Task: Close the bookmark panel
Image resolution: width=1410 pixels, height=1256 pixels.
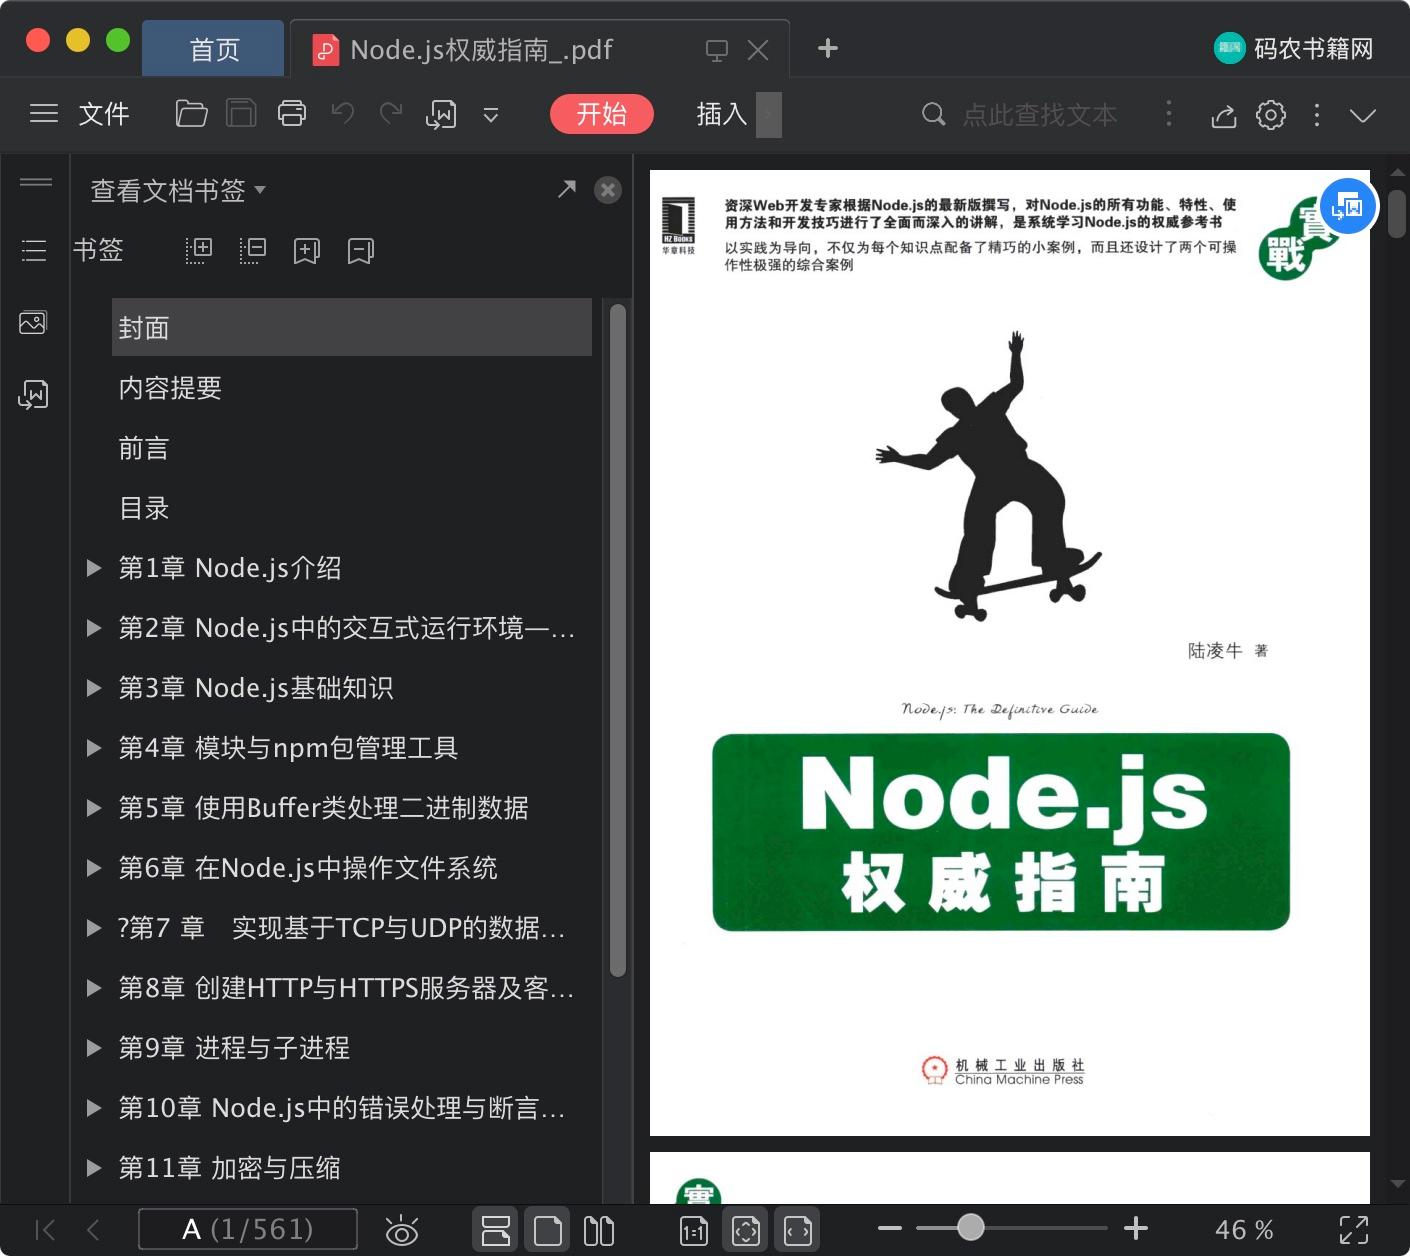Action: (x=608, y=190)
